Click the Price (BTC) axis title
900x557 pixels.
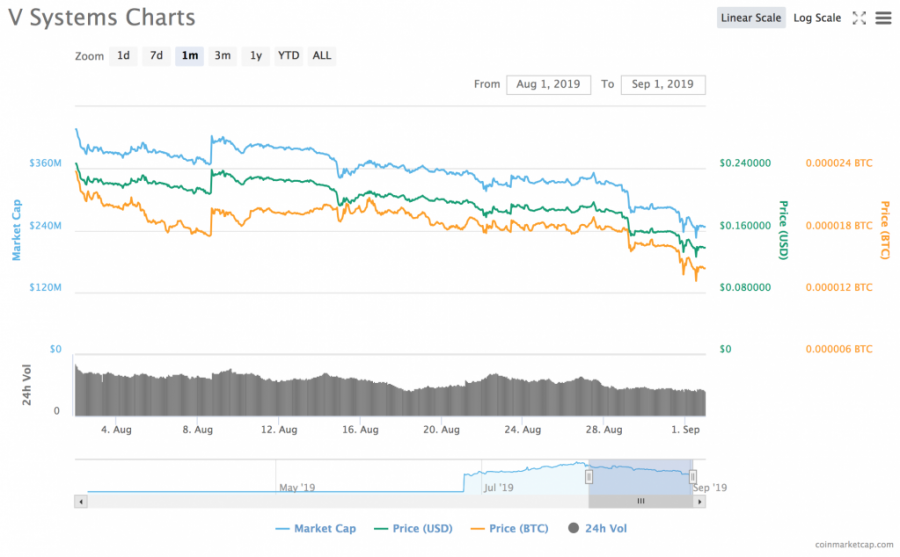coord(885,230)
